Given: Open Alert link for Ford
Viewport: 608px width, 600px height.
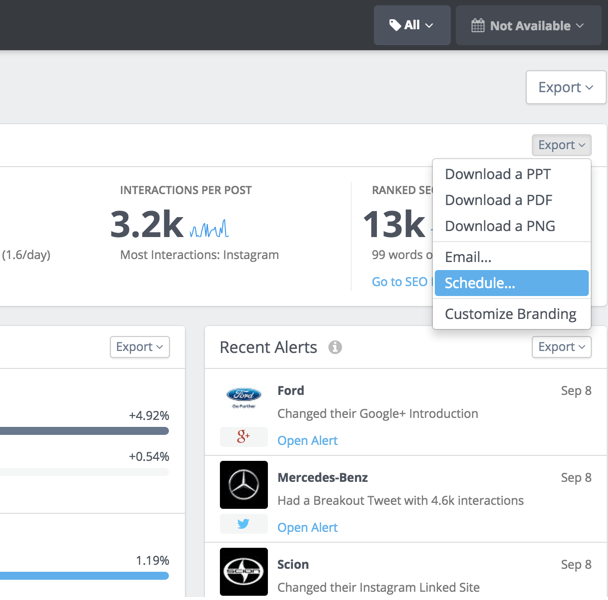Looking at the screenshot, I should pyautogui.click(x=307, y=440).
